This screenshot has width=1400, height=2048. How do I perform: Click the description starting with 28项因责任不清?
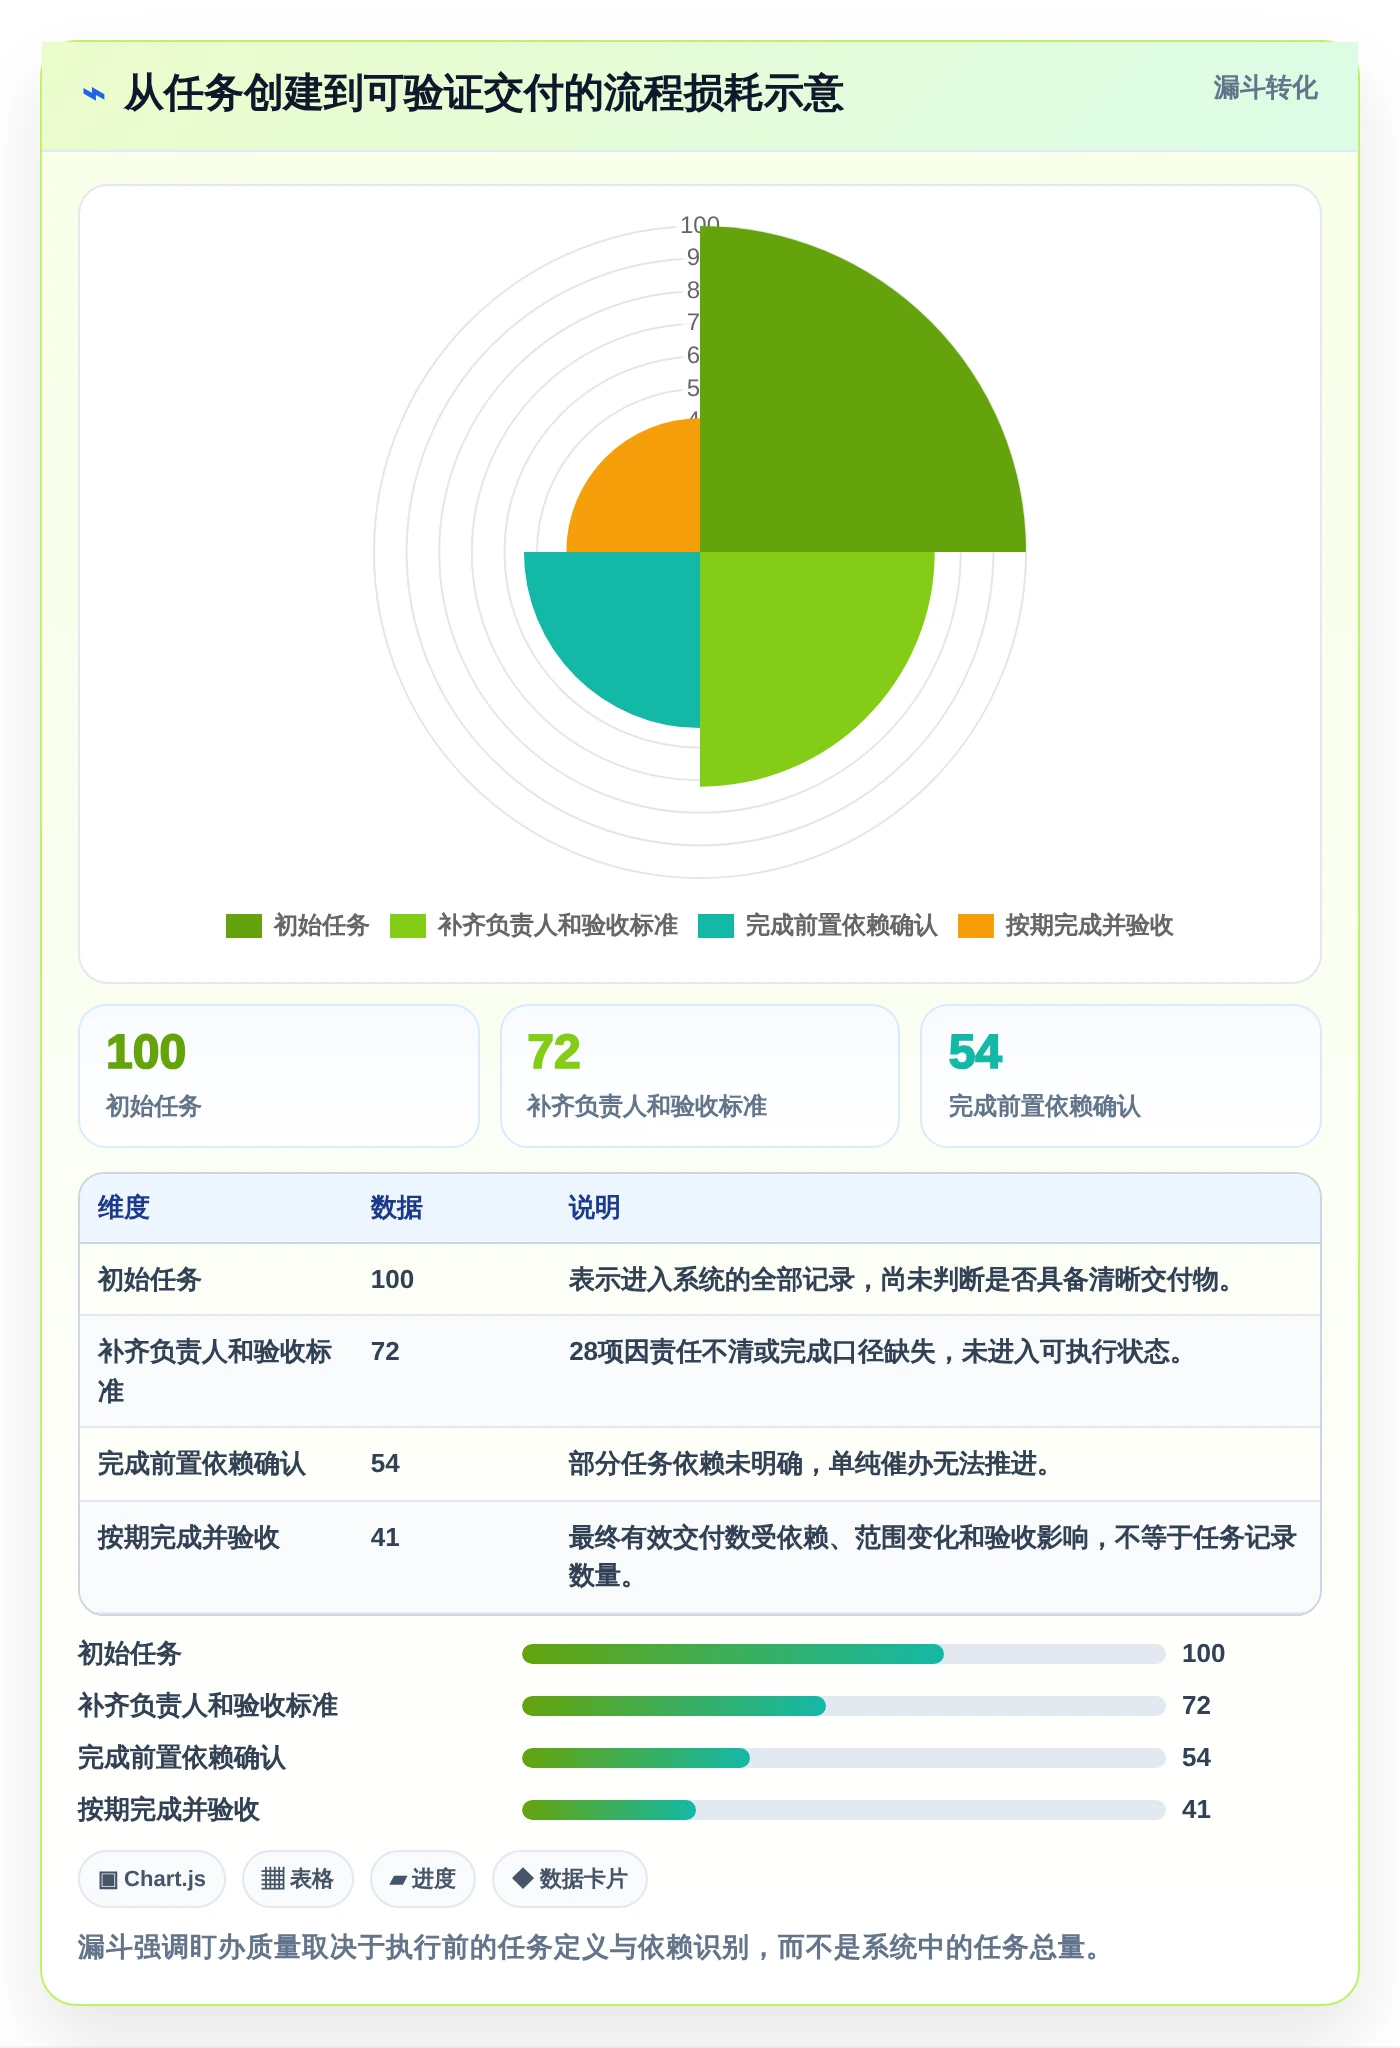point(877,1352)
